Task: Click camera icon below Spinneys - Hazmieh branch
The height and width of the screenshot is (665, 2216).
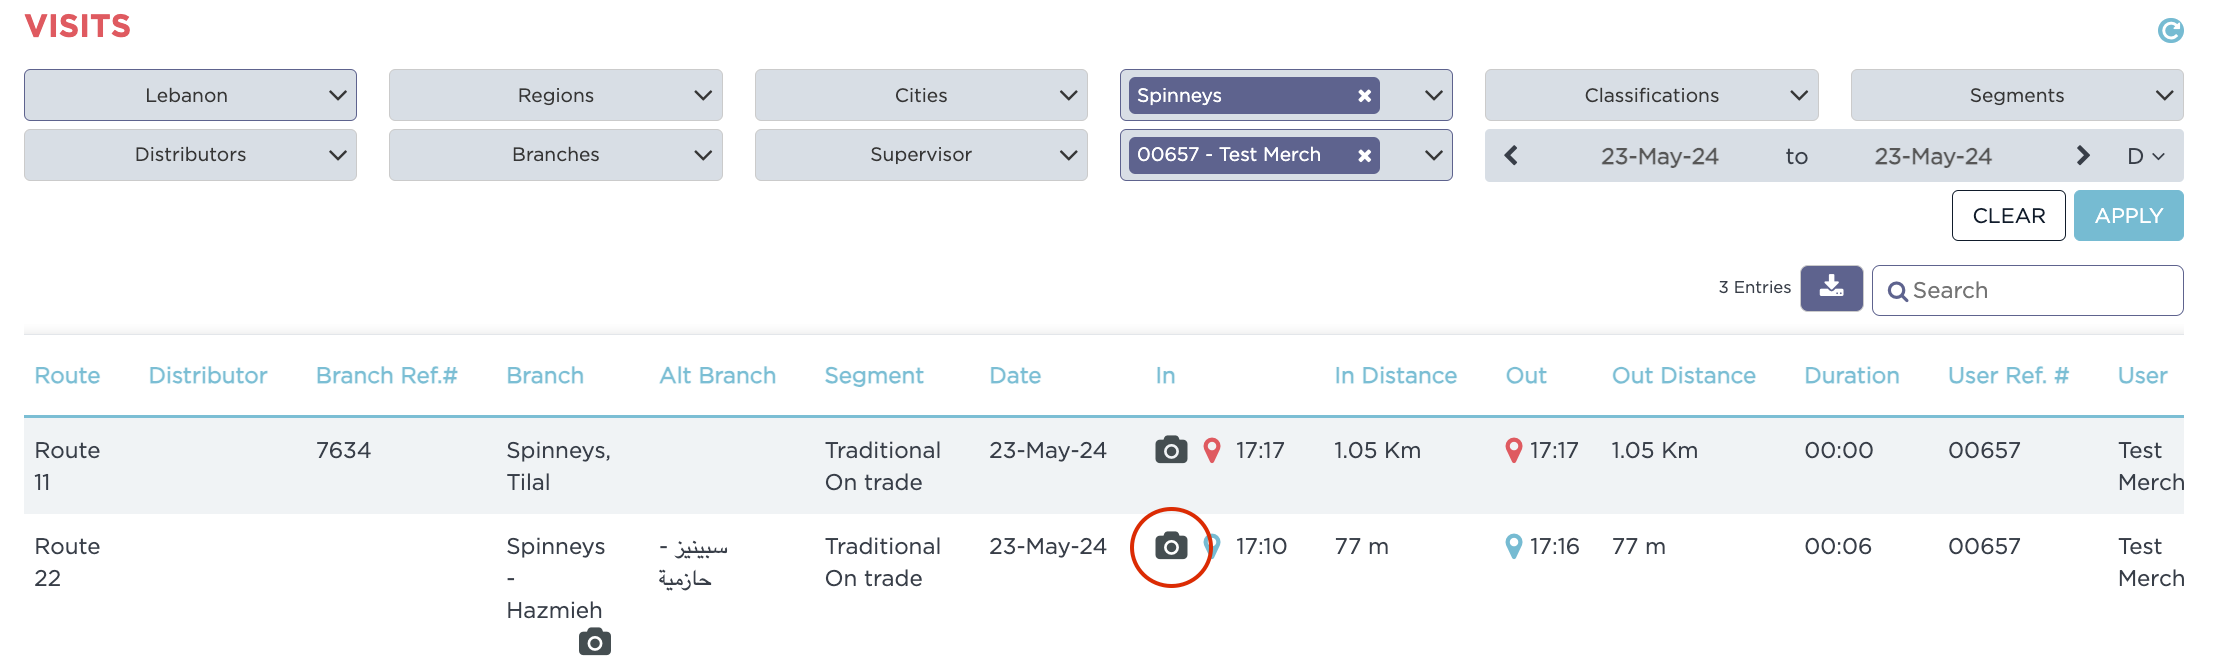Action: [595, 642]
